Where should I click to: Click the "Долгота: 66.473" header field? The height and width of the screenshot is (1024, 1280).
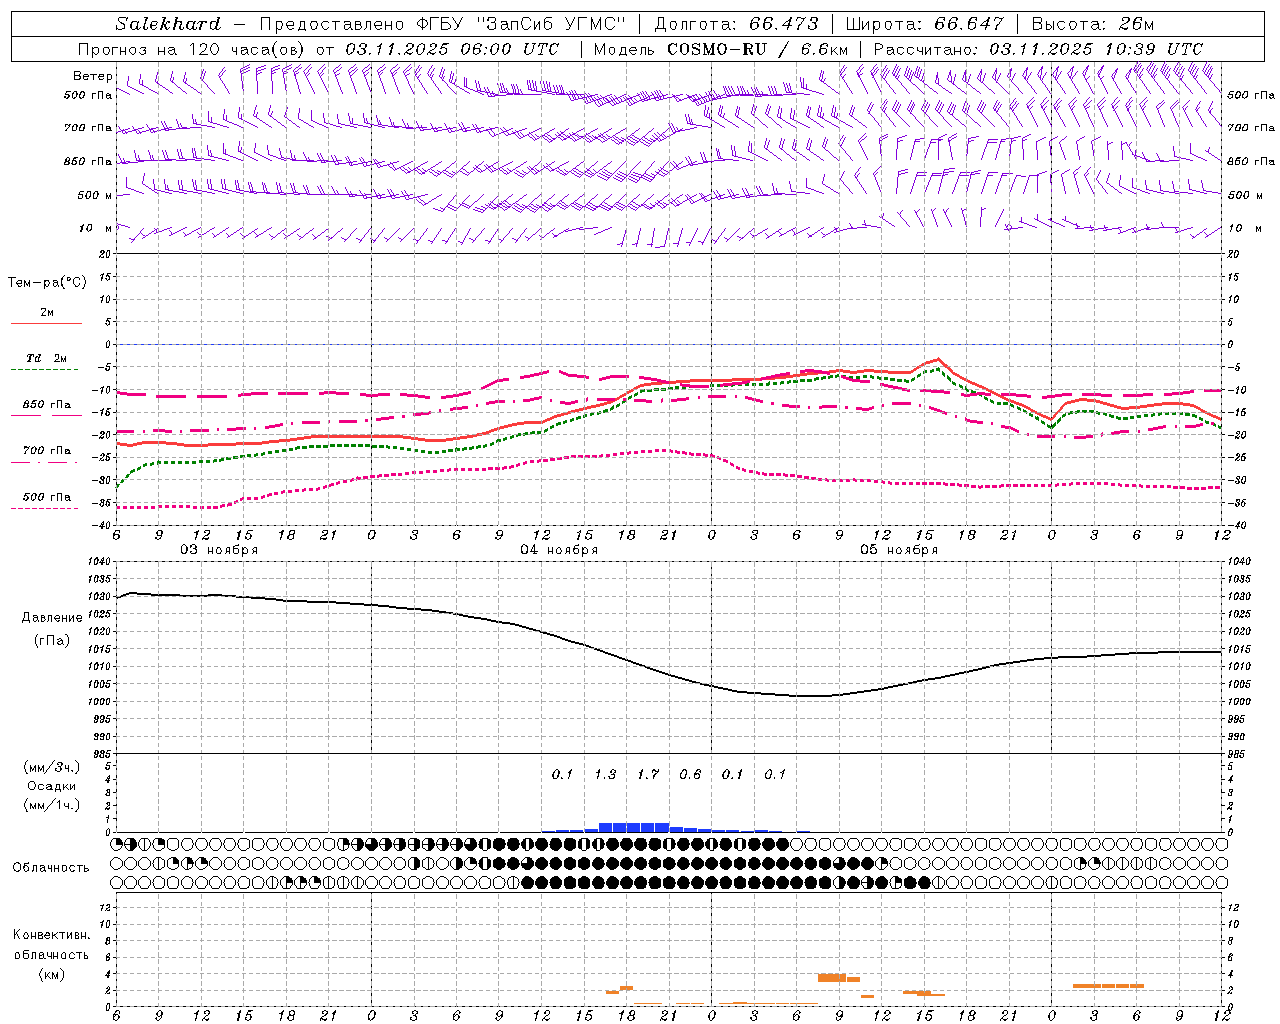pyautogui.click(x=736, y=24)
